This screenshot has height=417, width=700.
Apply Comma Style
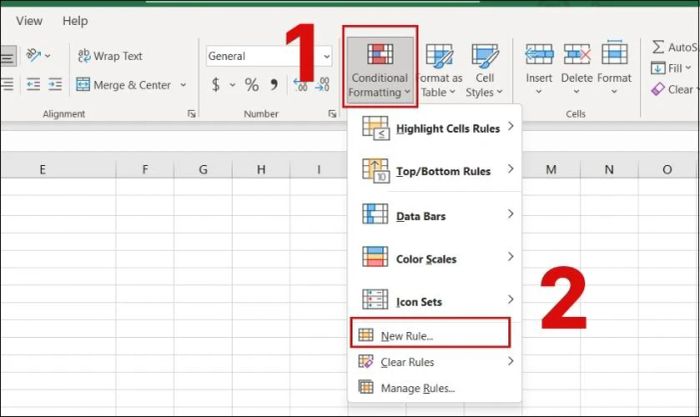coord(274,84)
